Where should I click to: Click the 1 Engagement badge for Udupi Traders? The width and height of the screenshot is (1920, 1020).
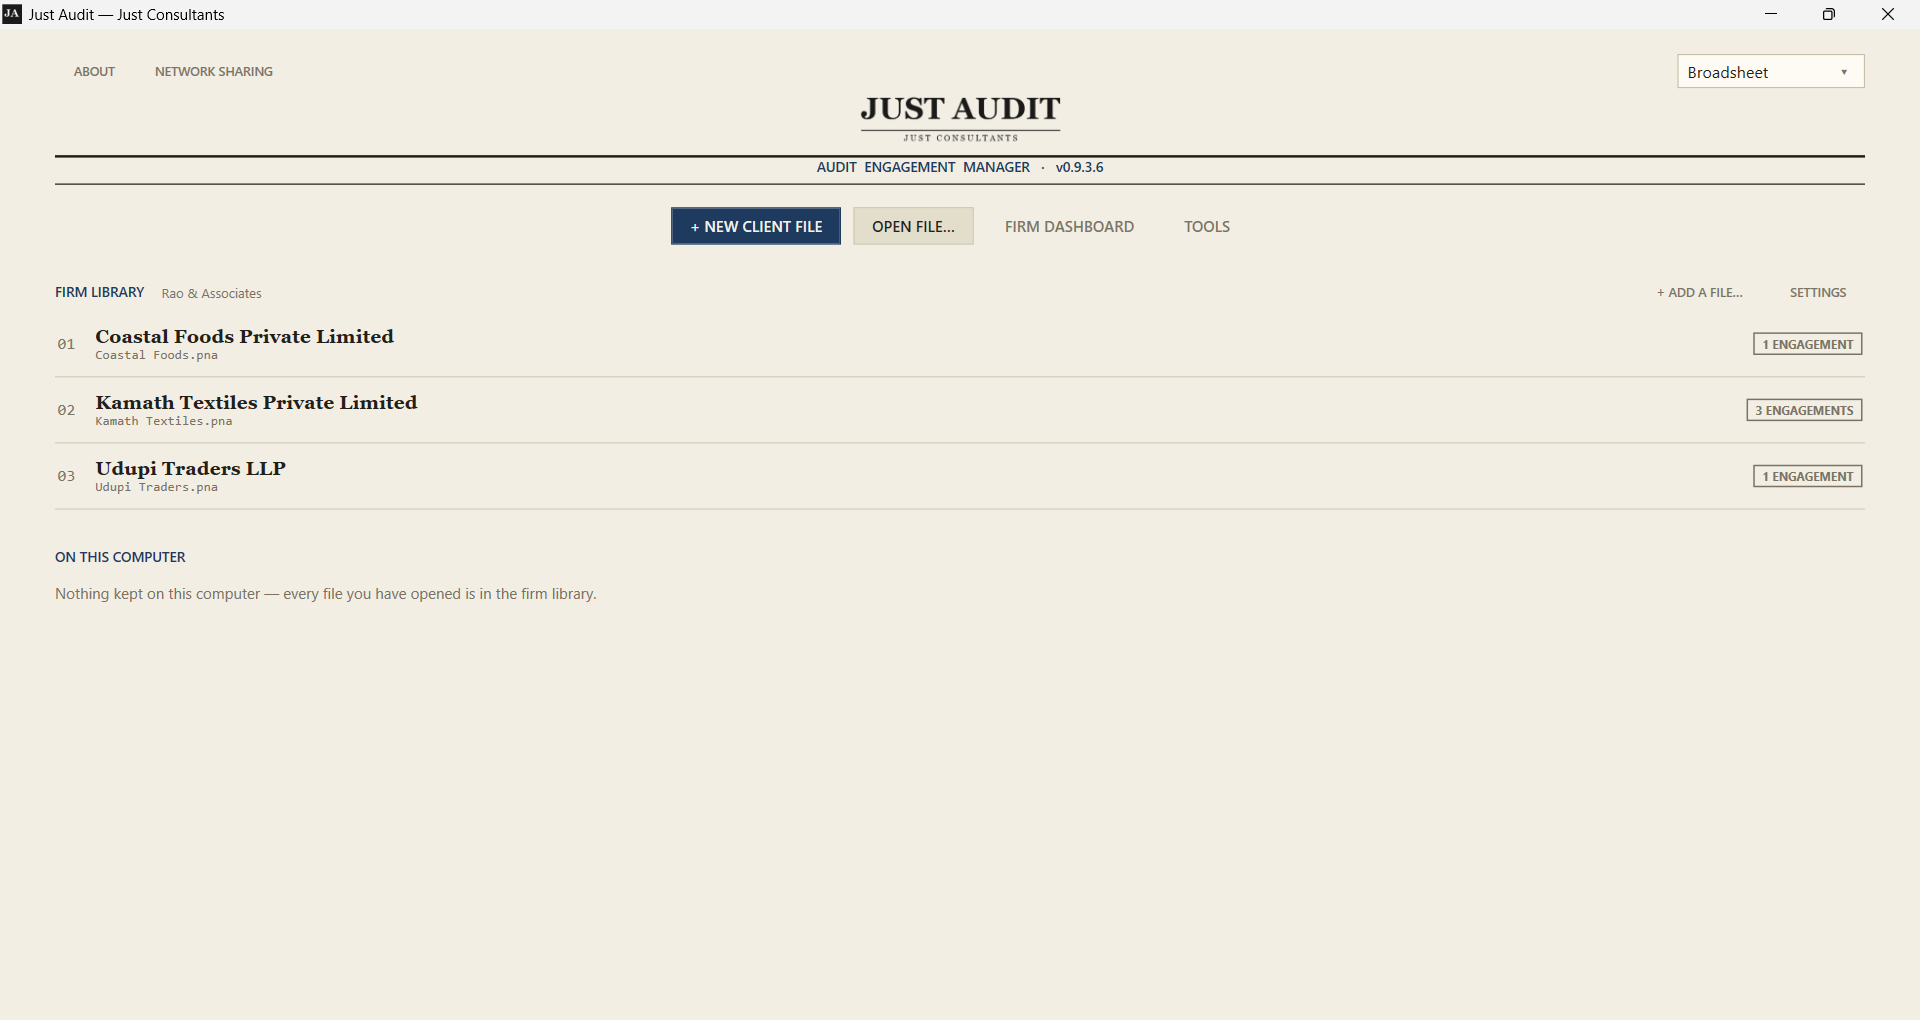point(1807,476)
